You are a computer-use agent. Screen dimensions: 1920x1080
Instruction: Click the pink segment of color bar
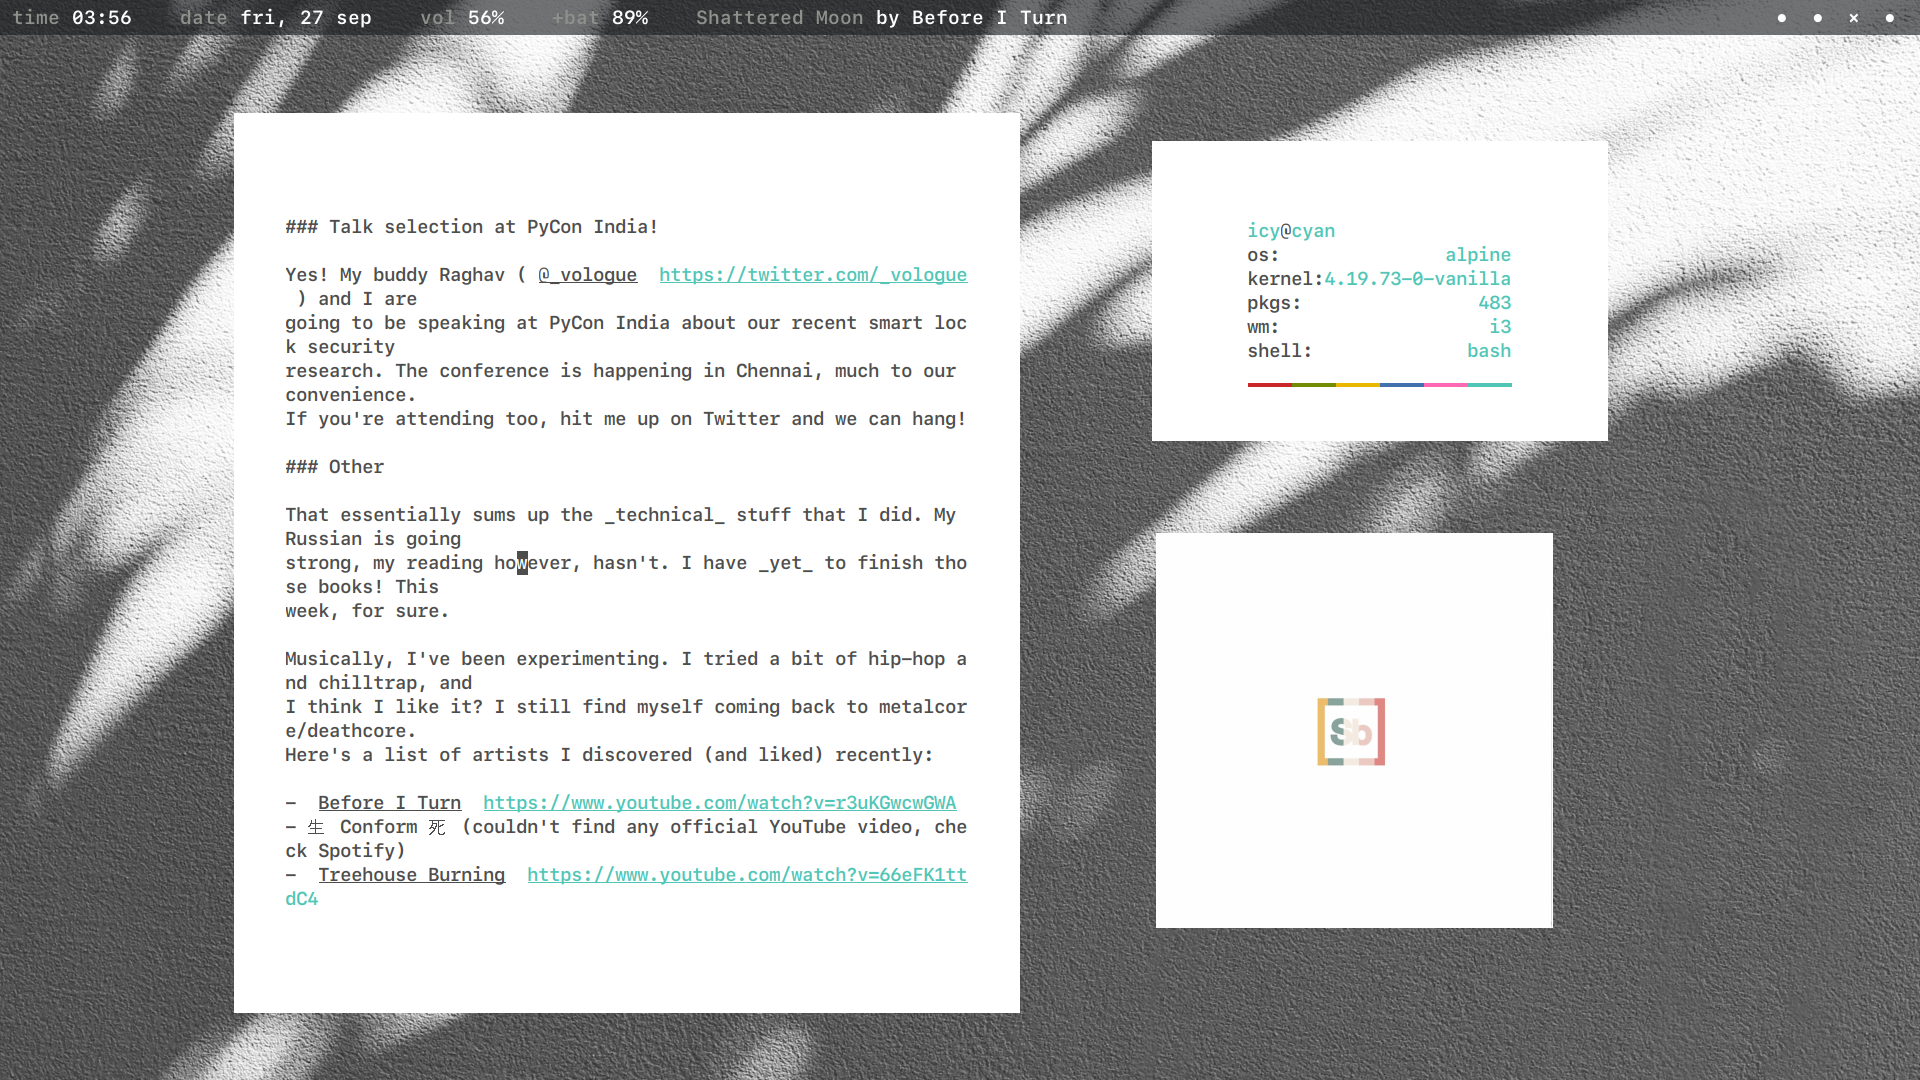[1445, 384]
